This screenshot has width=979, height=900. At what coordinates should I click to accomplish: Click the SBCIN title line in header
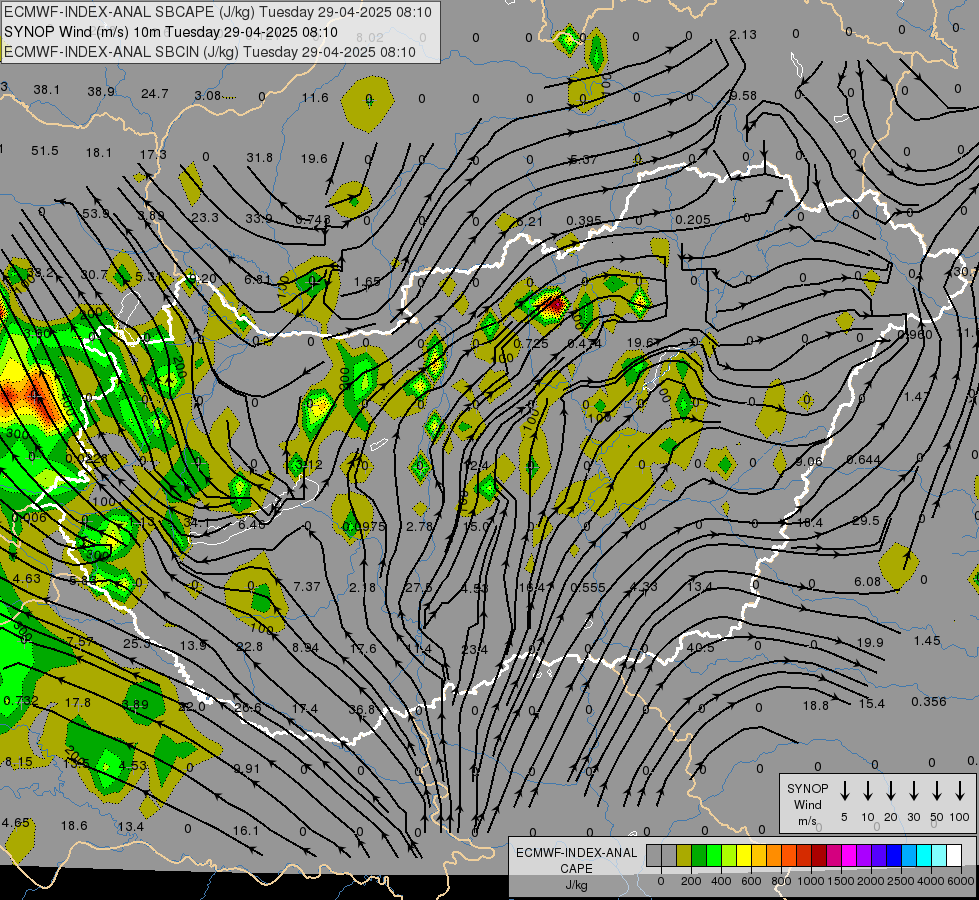coord(210,52)
